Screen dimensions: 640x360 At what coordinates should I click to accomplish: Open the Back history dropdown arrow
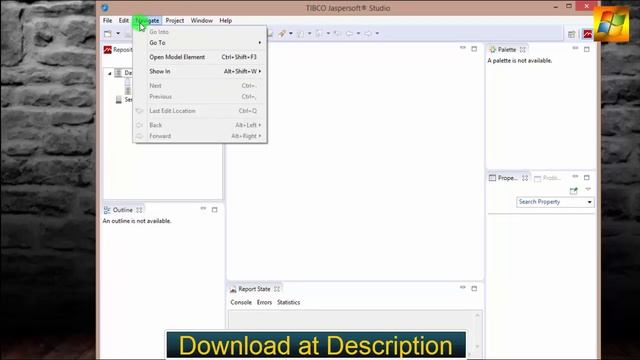click(358, 34)
